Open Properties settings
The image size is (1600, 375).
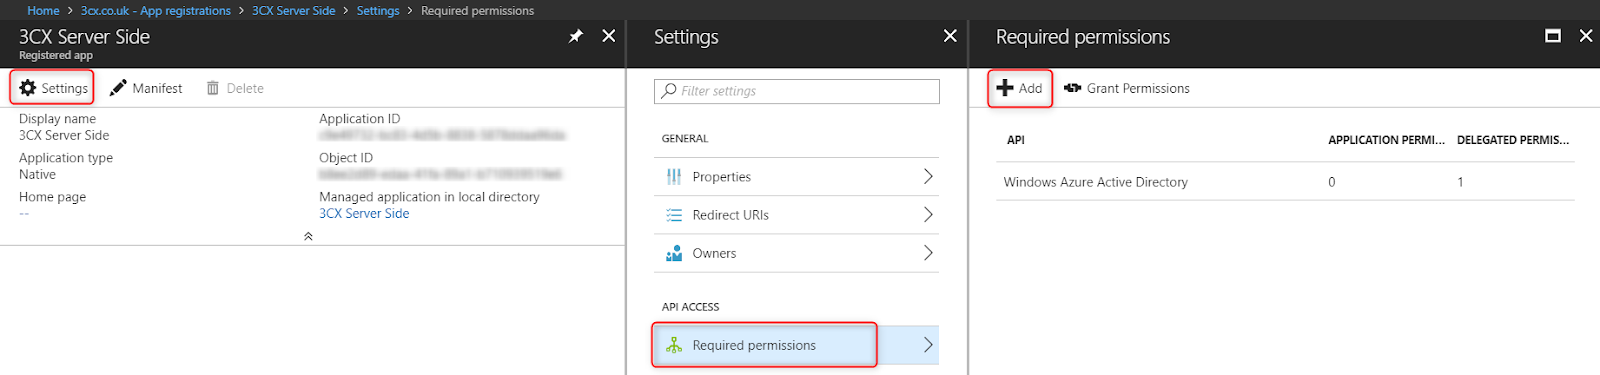tap(796, 177)
